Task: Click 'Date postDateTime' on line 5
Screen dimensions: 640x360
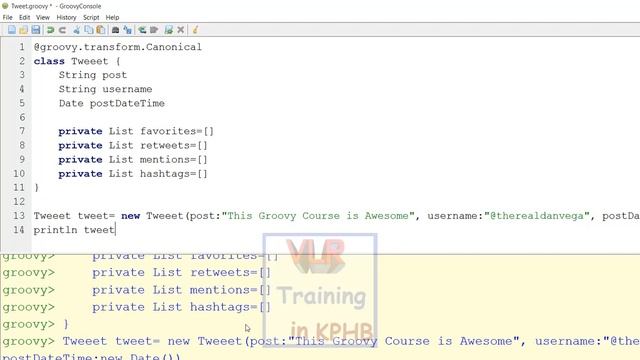Action: point(112,103)
